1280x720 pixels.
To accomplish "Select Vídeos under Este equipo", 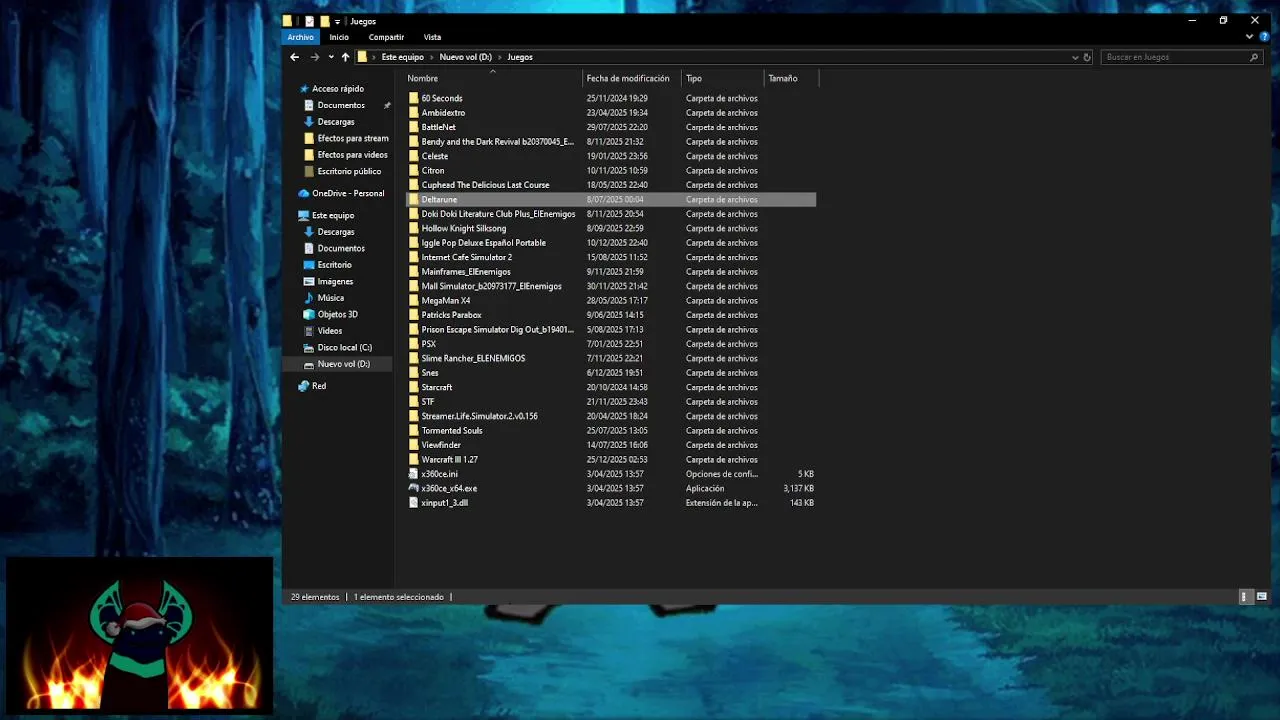I will pos(329,331).
